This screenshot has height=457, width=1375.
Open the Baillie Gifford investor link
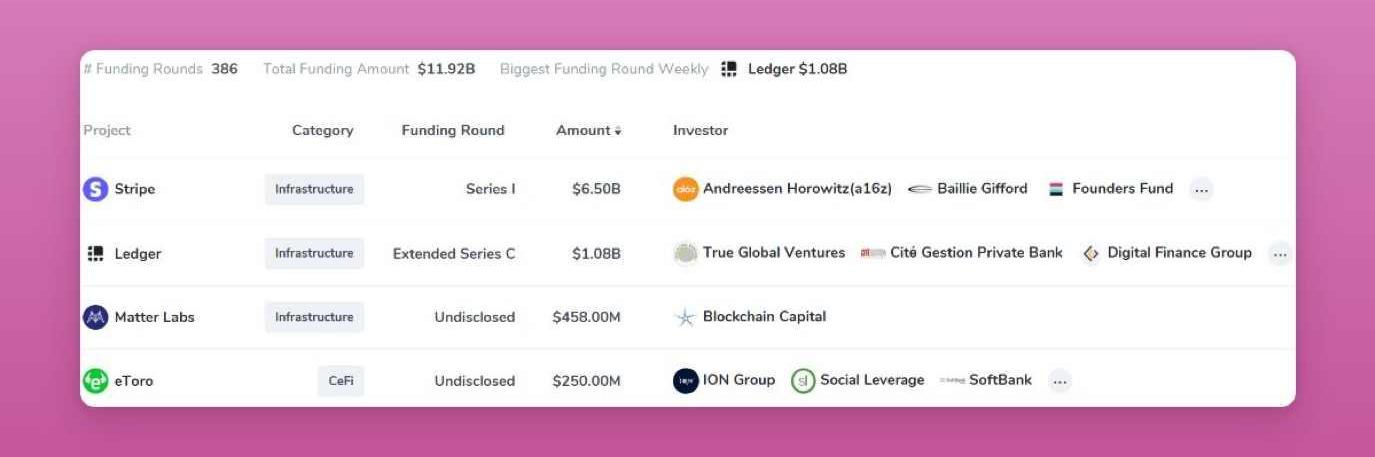(981, 189)
